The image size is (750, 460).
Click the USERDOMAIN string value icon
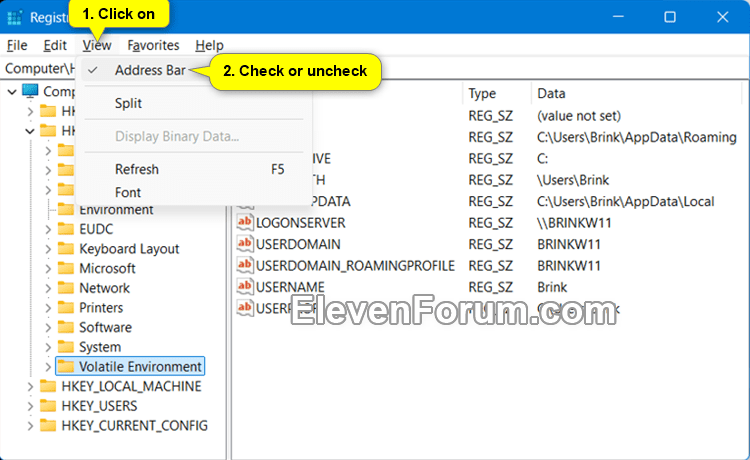click(x=245, y=244)
